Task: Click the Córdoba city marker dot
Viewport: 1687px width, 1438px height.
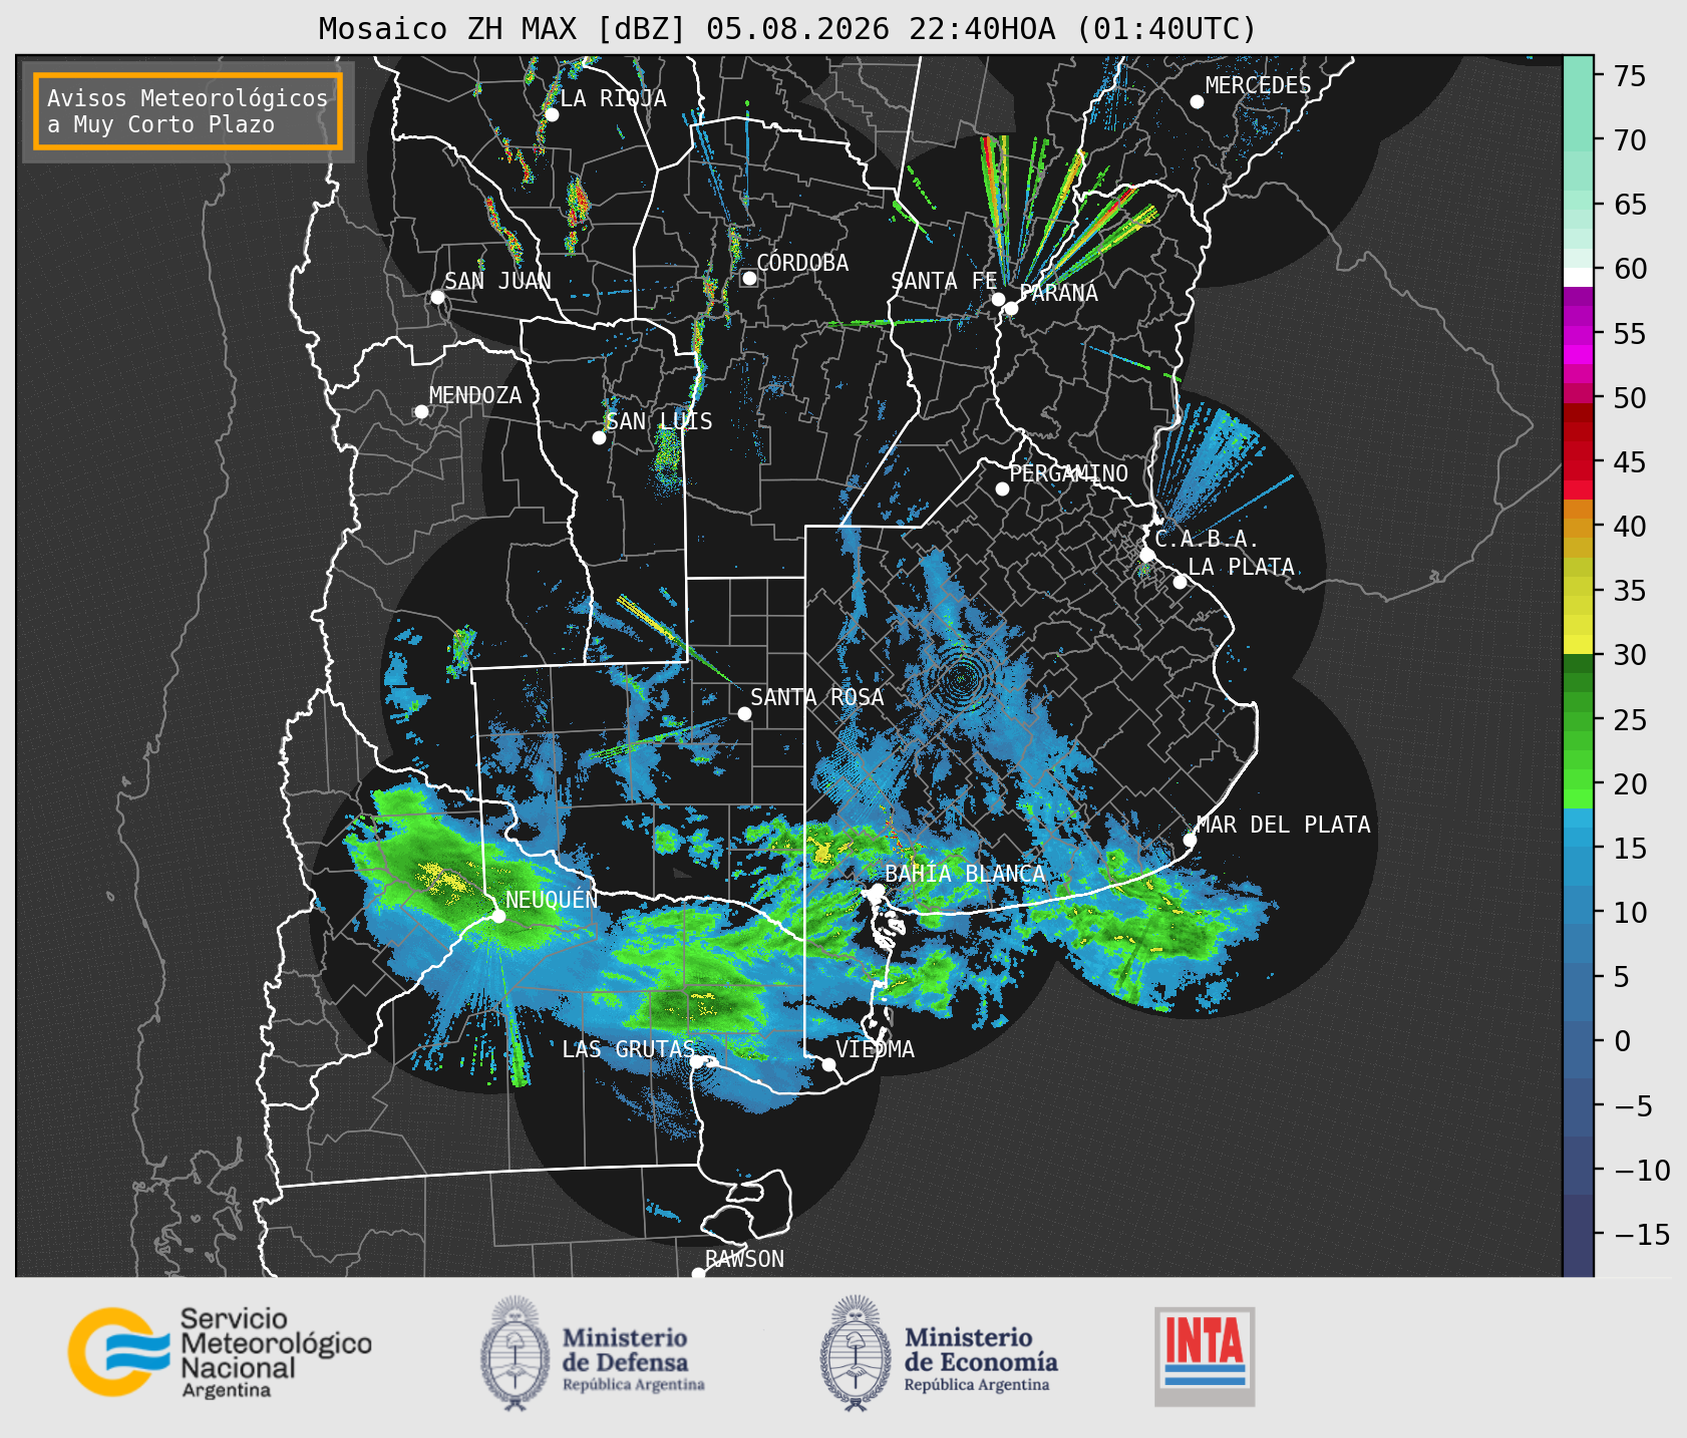Action: (x=749, y=278)
